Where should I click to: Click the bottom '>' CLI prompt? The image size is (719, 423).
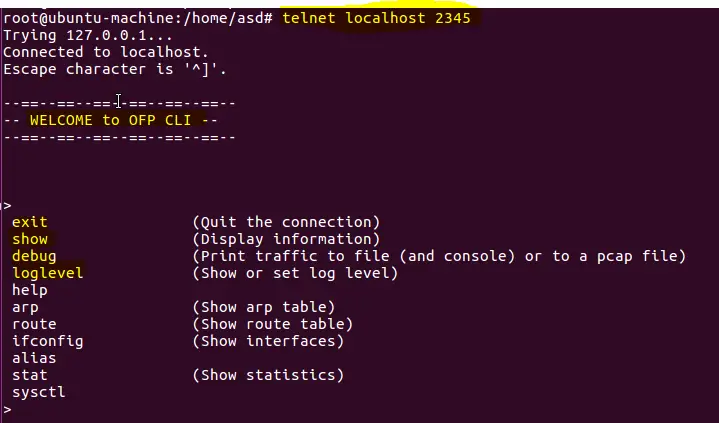[7, 409]
